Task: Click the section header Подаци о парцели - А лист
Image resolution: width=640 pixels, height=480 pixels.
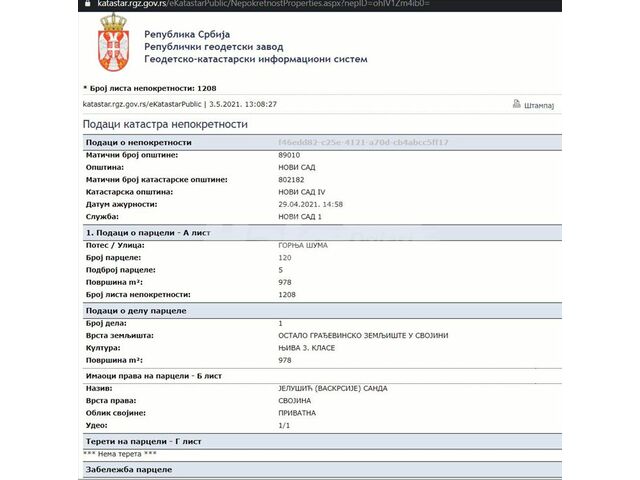Action: pos(154,232)
